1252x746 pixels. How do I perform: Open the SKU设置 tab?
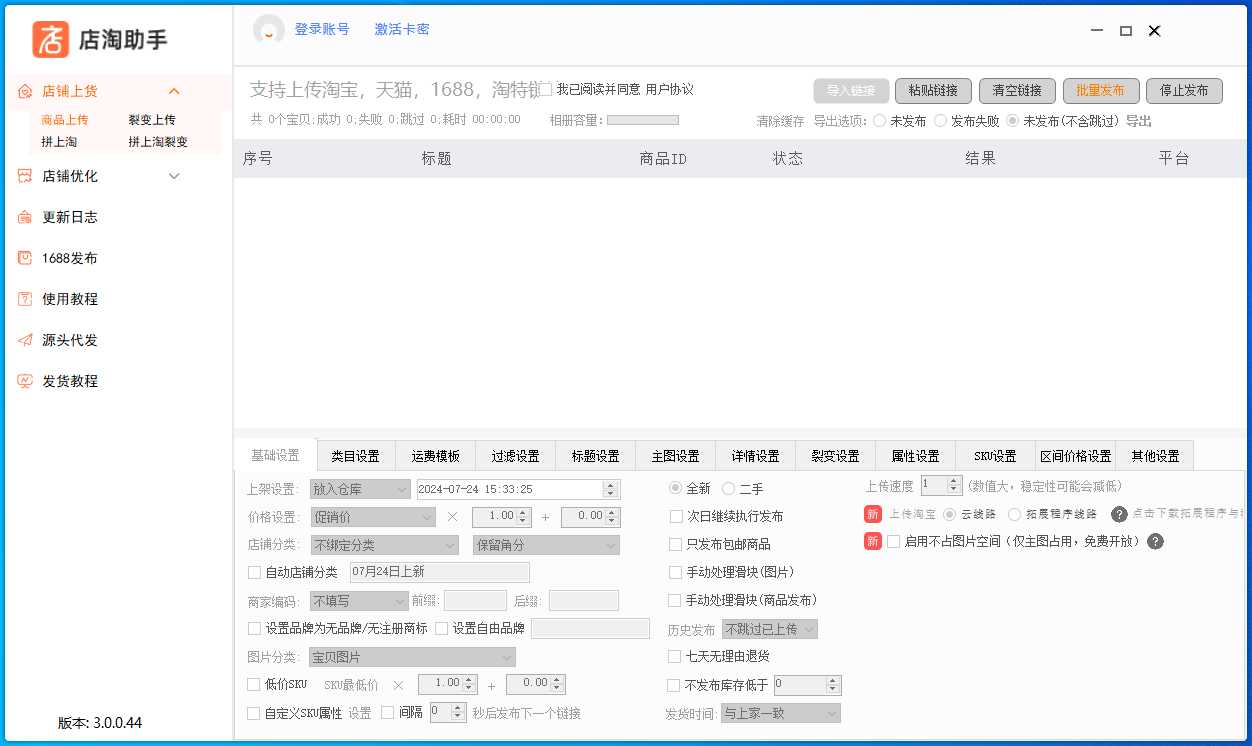pyautogui.click(x=995, y=456)
